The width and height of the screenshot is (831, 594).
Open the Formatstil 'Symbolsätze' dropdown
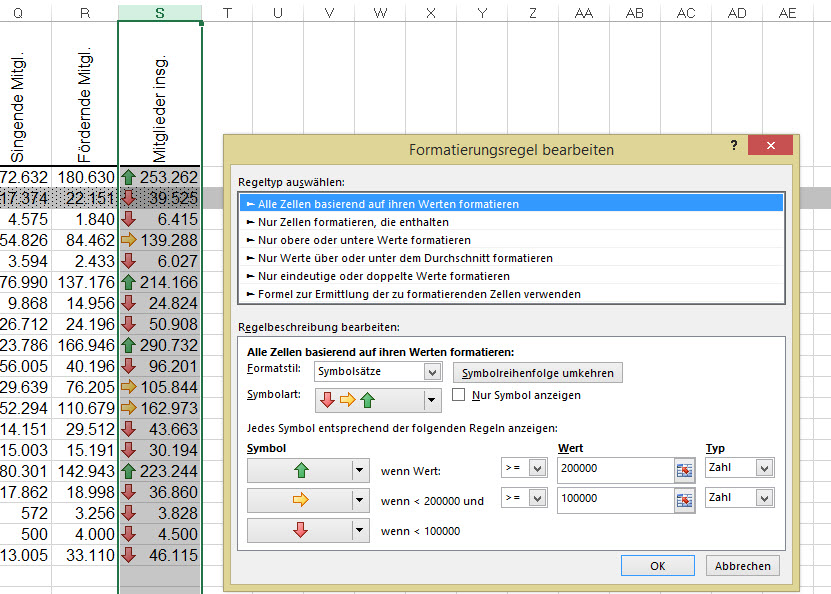coord(432,372)
